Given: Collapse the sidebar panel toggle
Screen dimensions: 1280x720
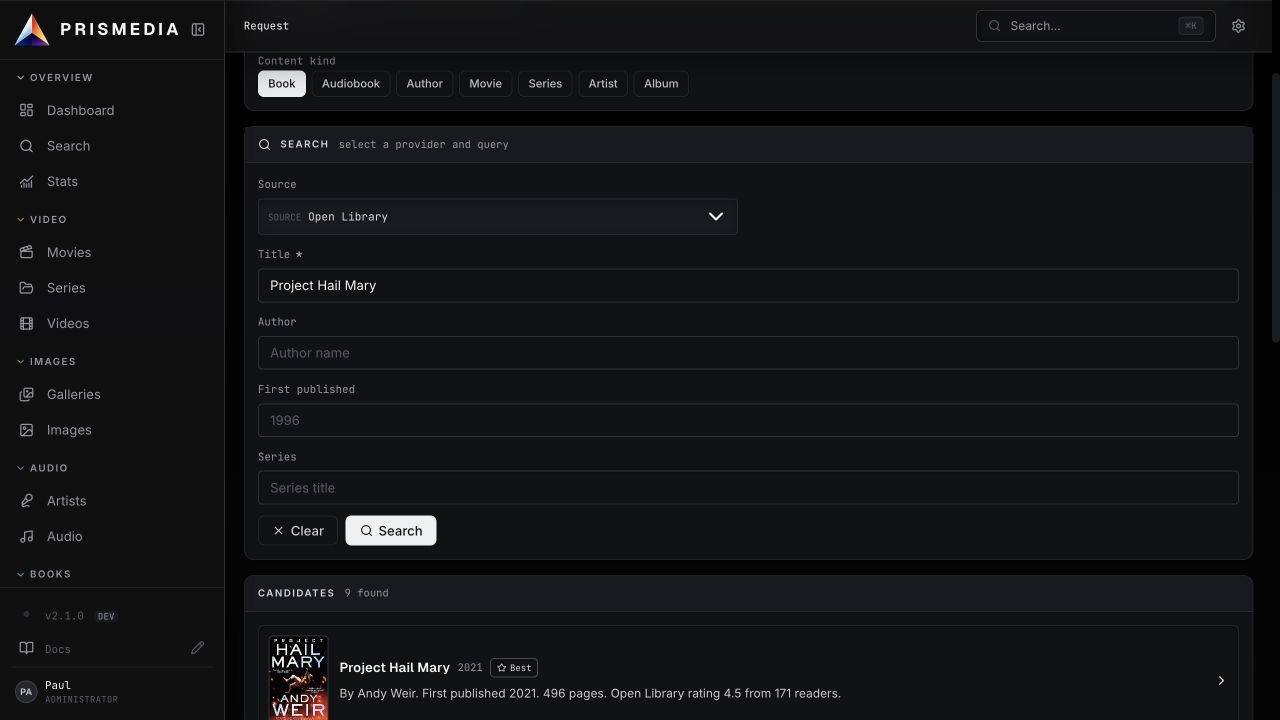Looking at the screenshot, I should 198,30.
